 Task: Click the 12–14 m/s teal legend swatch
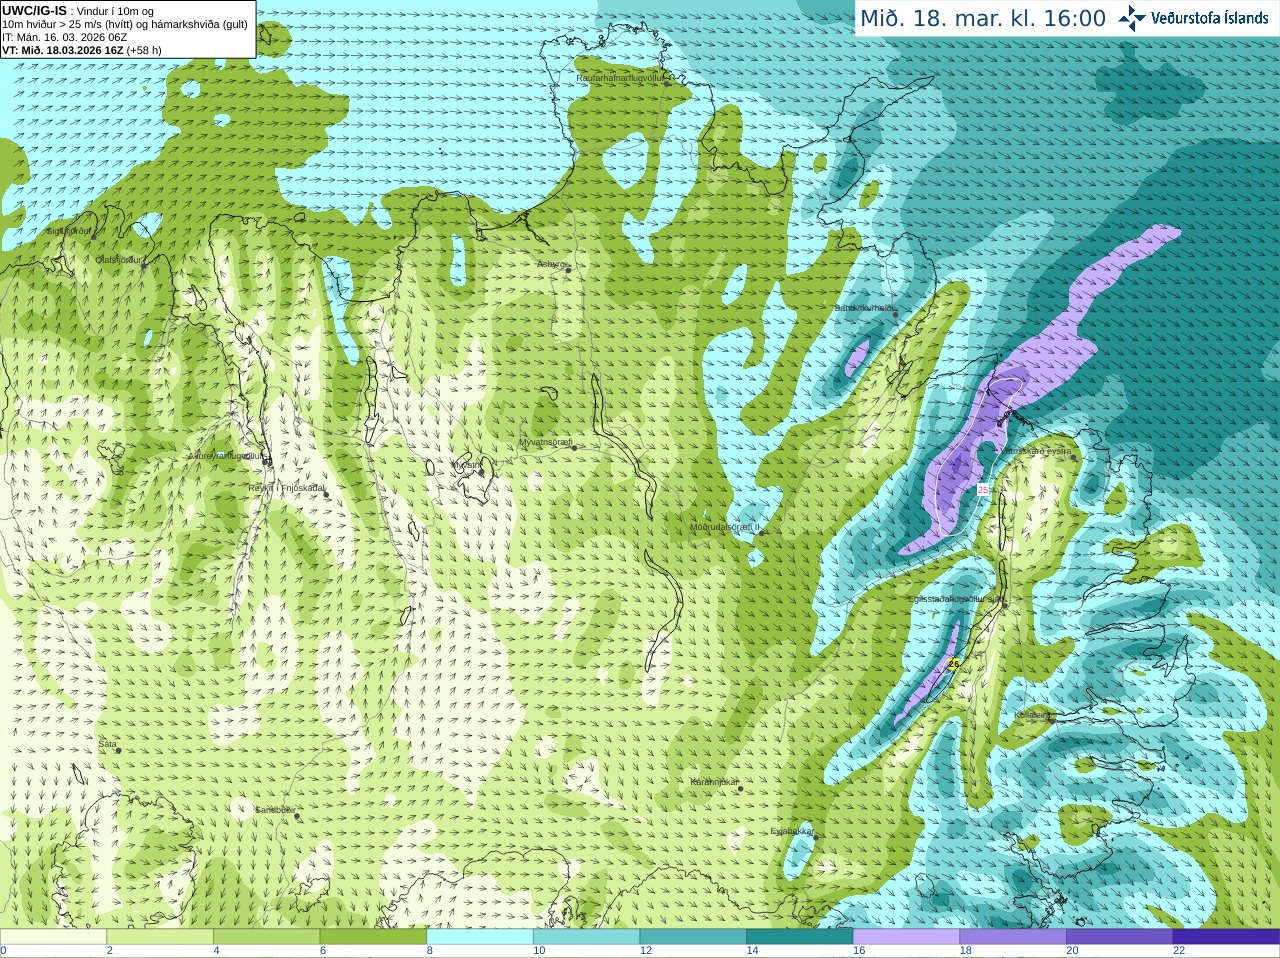pos(693,937)
